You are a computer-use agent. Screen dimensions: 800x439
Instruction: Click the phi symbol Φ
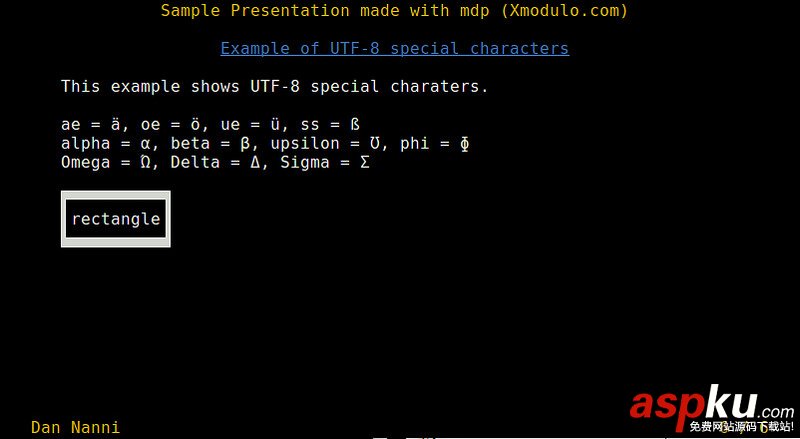tap(464, 144)
